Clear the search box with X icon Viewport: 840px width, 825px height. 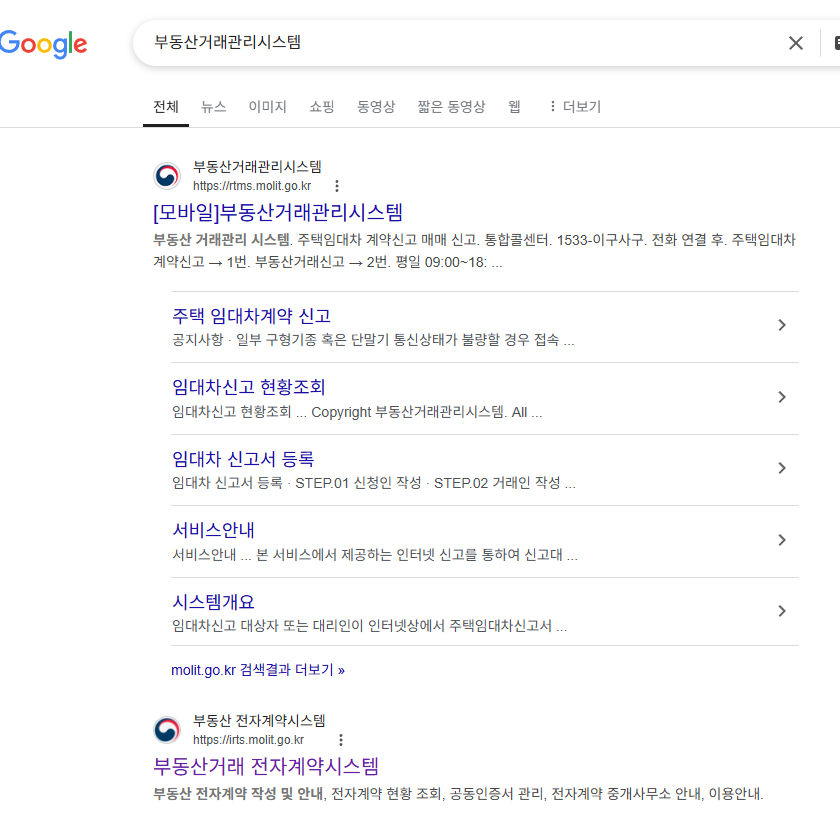pyautogui.click(x=796, y=43)
